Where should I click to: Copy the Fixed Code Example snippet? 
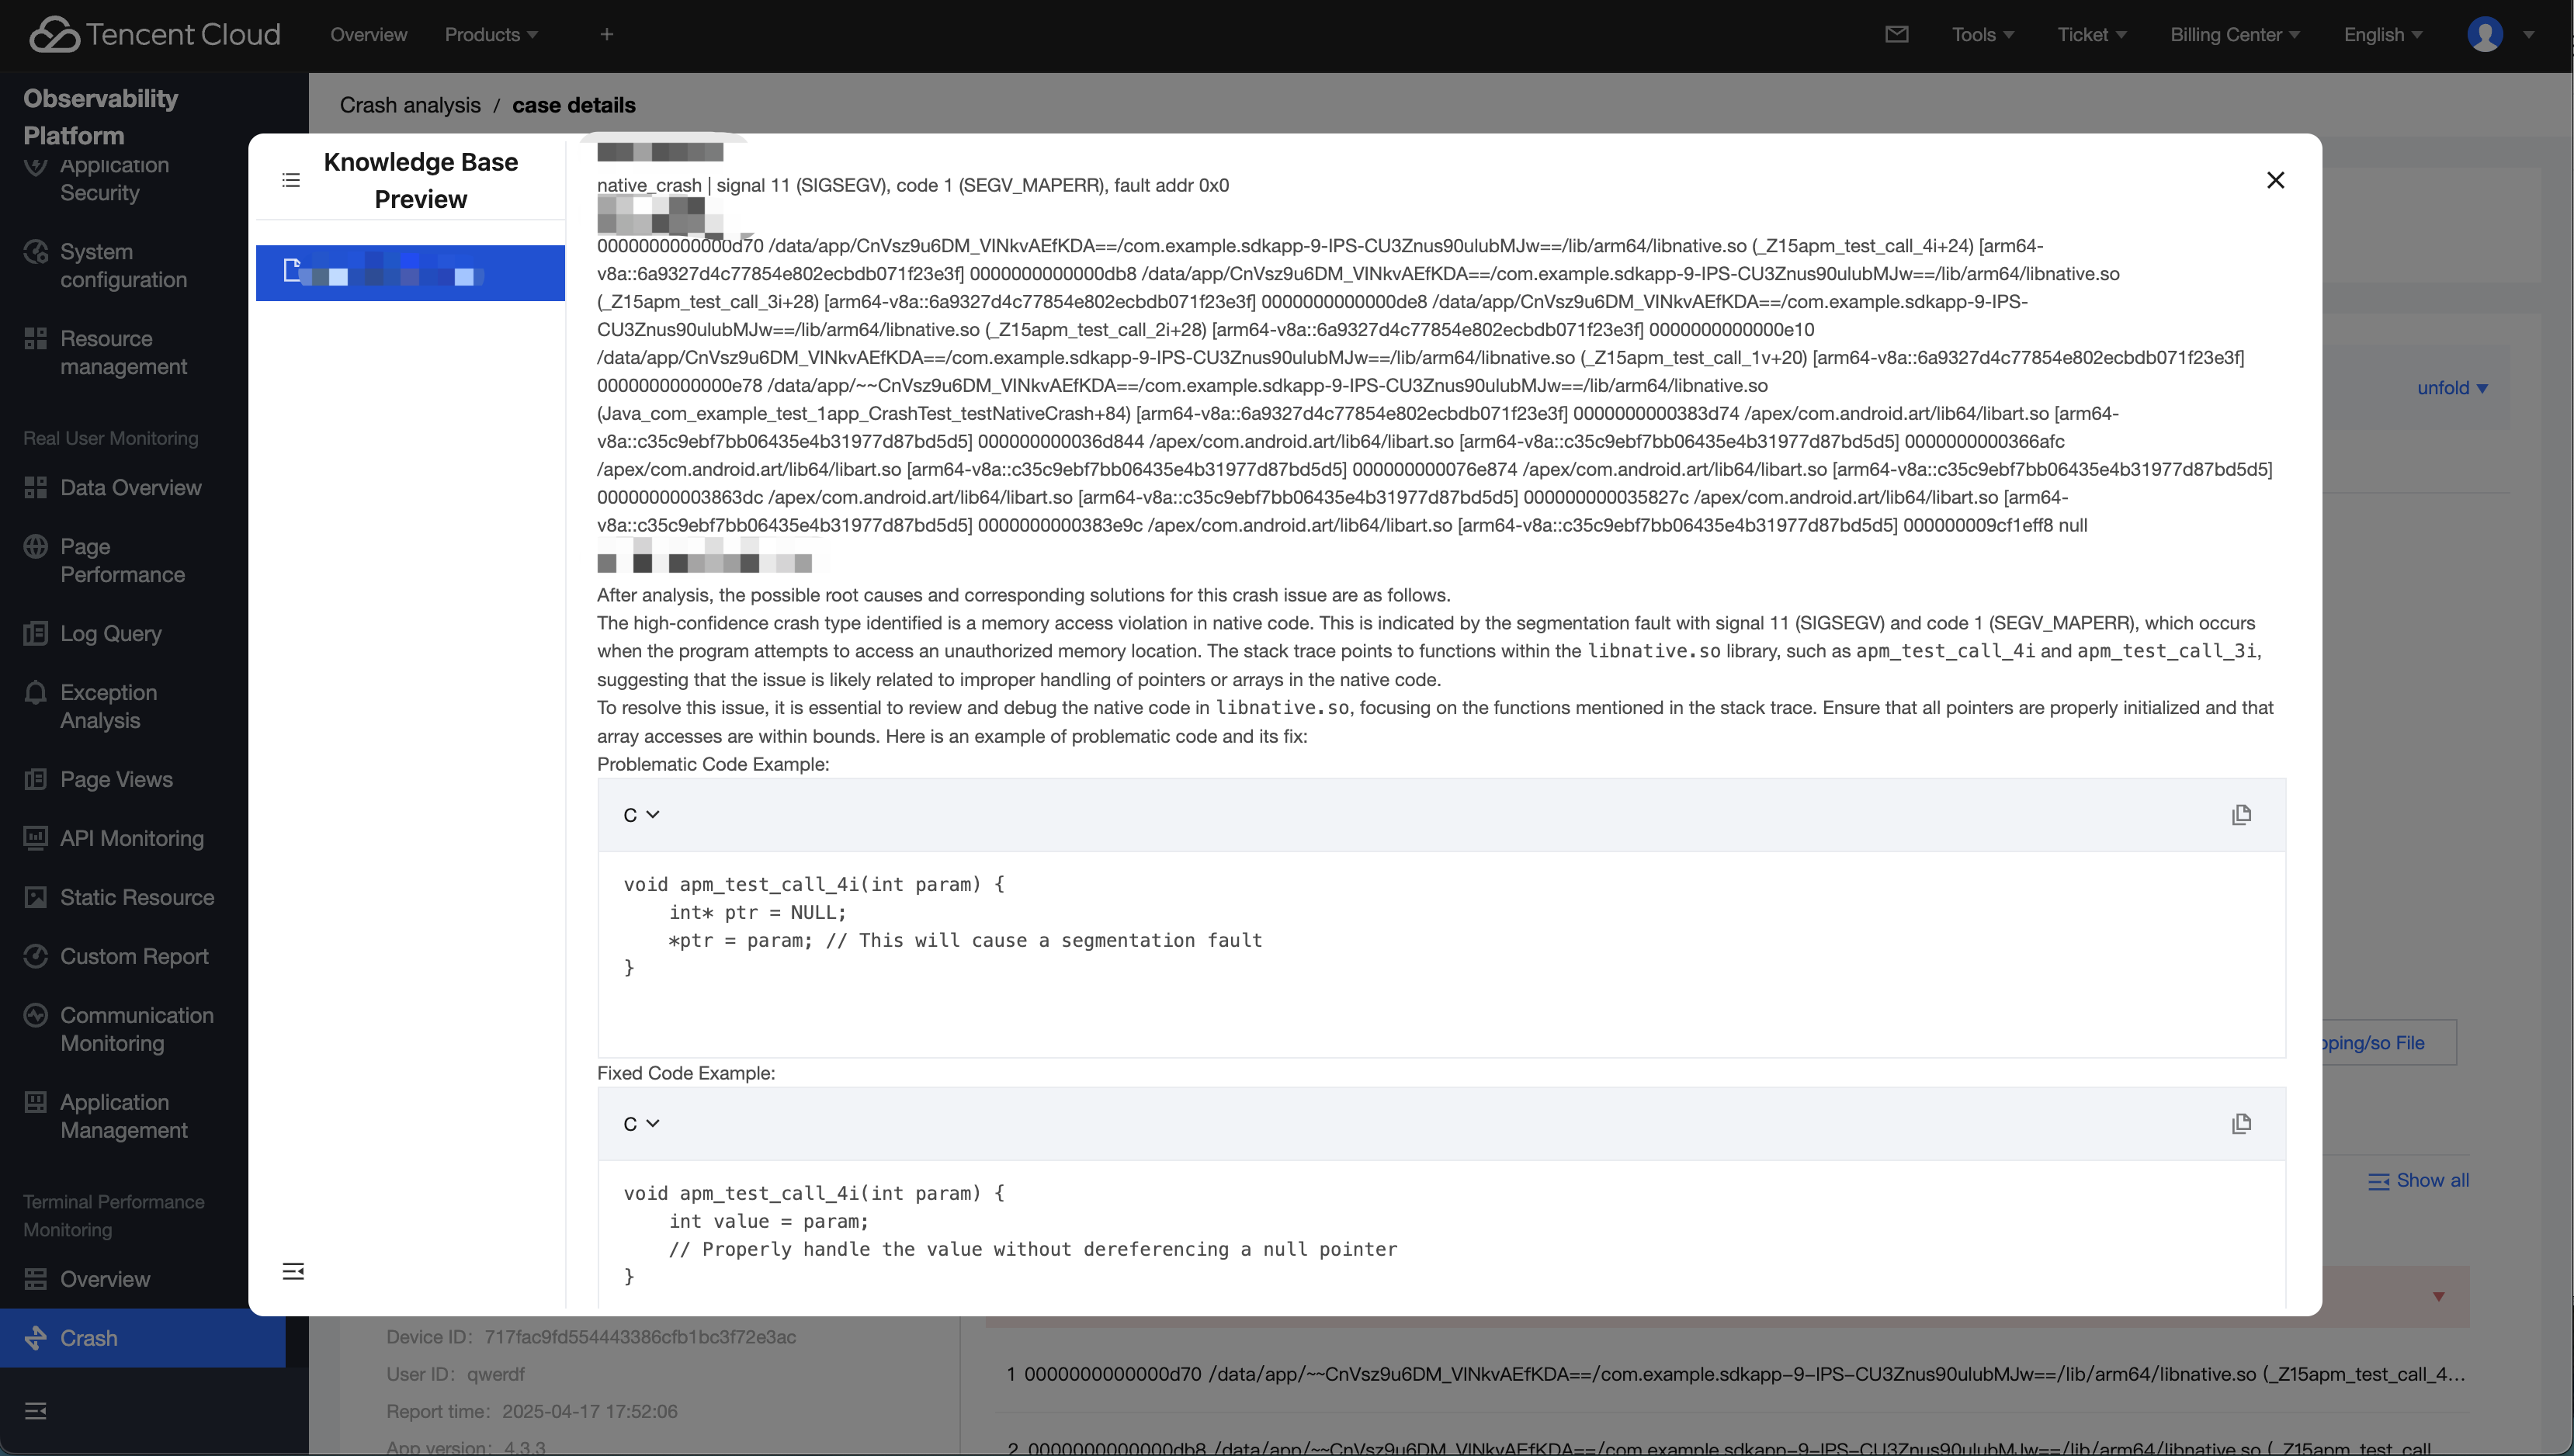coord(2240,1124)
